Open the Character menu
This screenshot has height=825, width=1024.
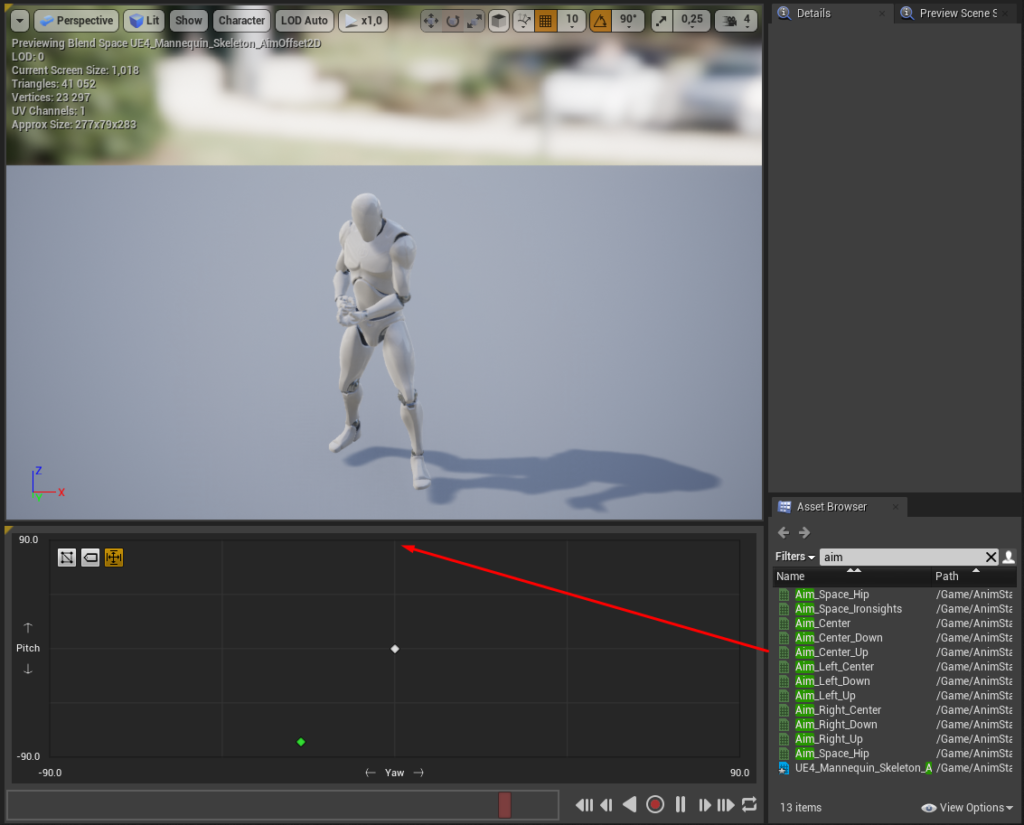[242, 21]
